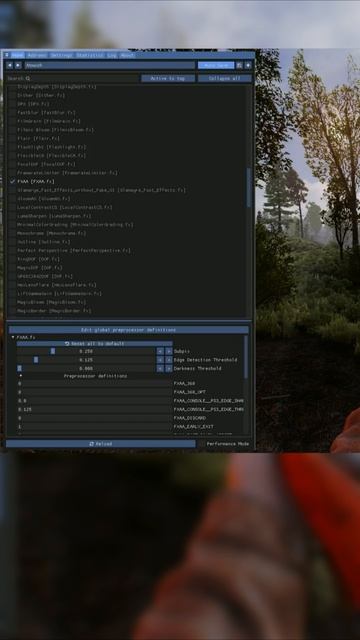
Task: Click the Darkness Threshold slider
Action: point(86,369)
